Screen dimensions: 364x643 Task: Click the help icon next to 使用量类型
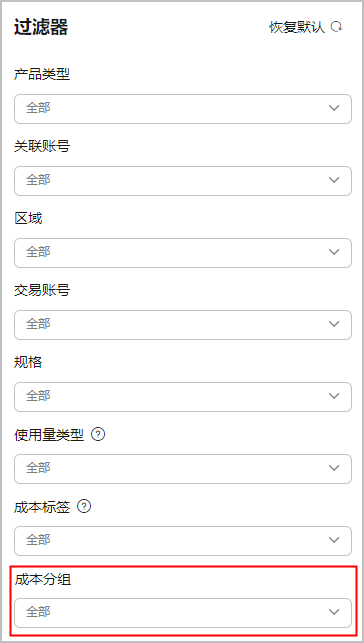pos(98,434)
